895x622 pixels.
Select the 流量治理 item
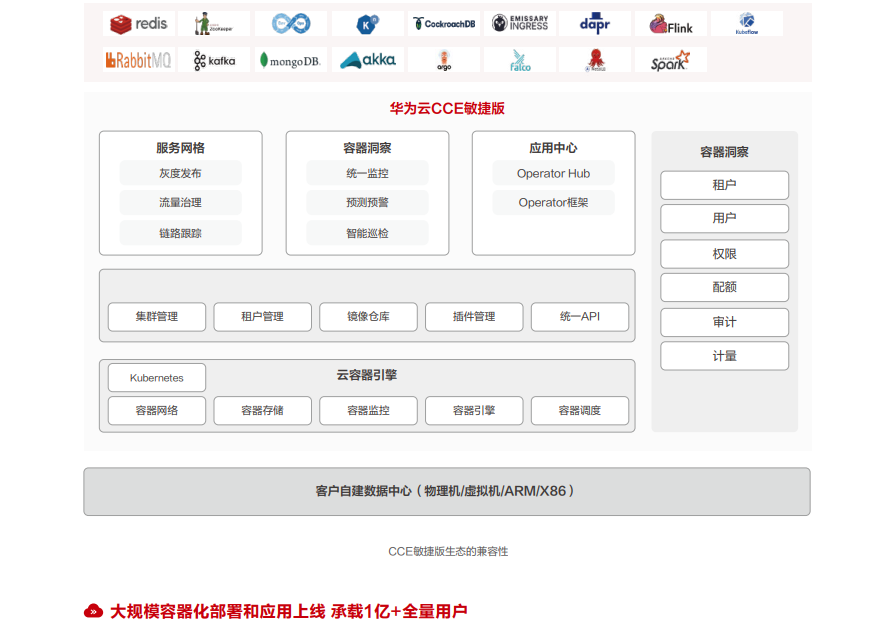pos(180,202)
